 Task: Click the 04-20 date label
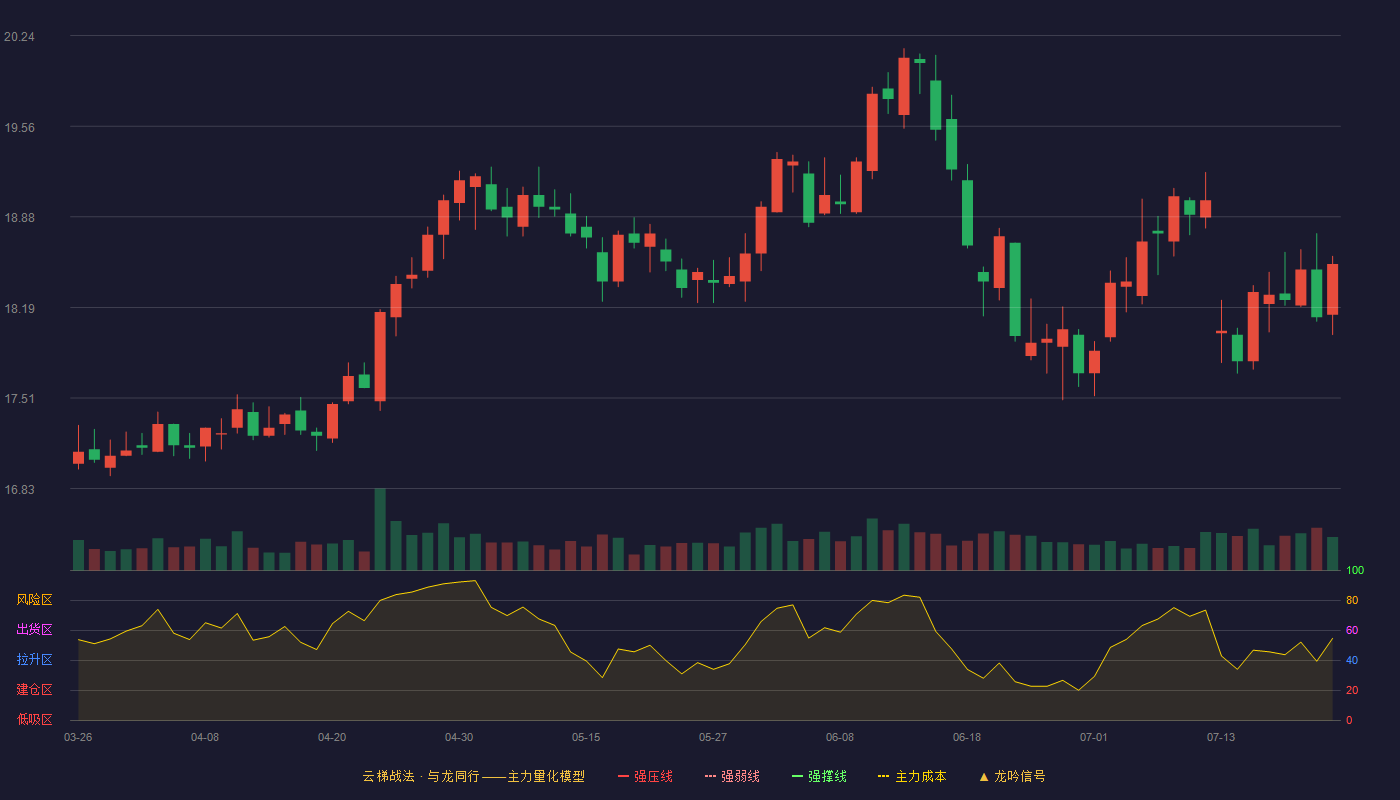pos(332,737)
